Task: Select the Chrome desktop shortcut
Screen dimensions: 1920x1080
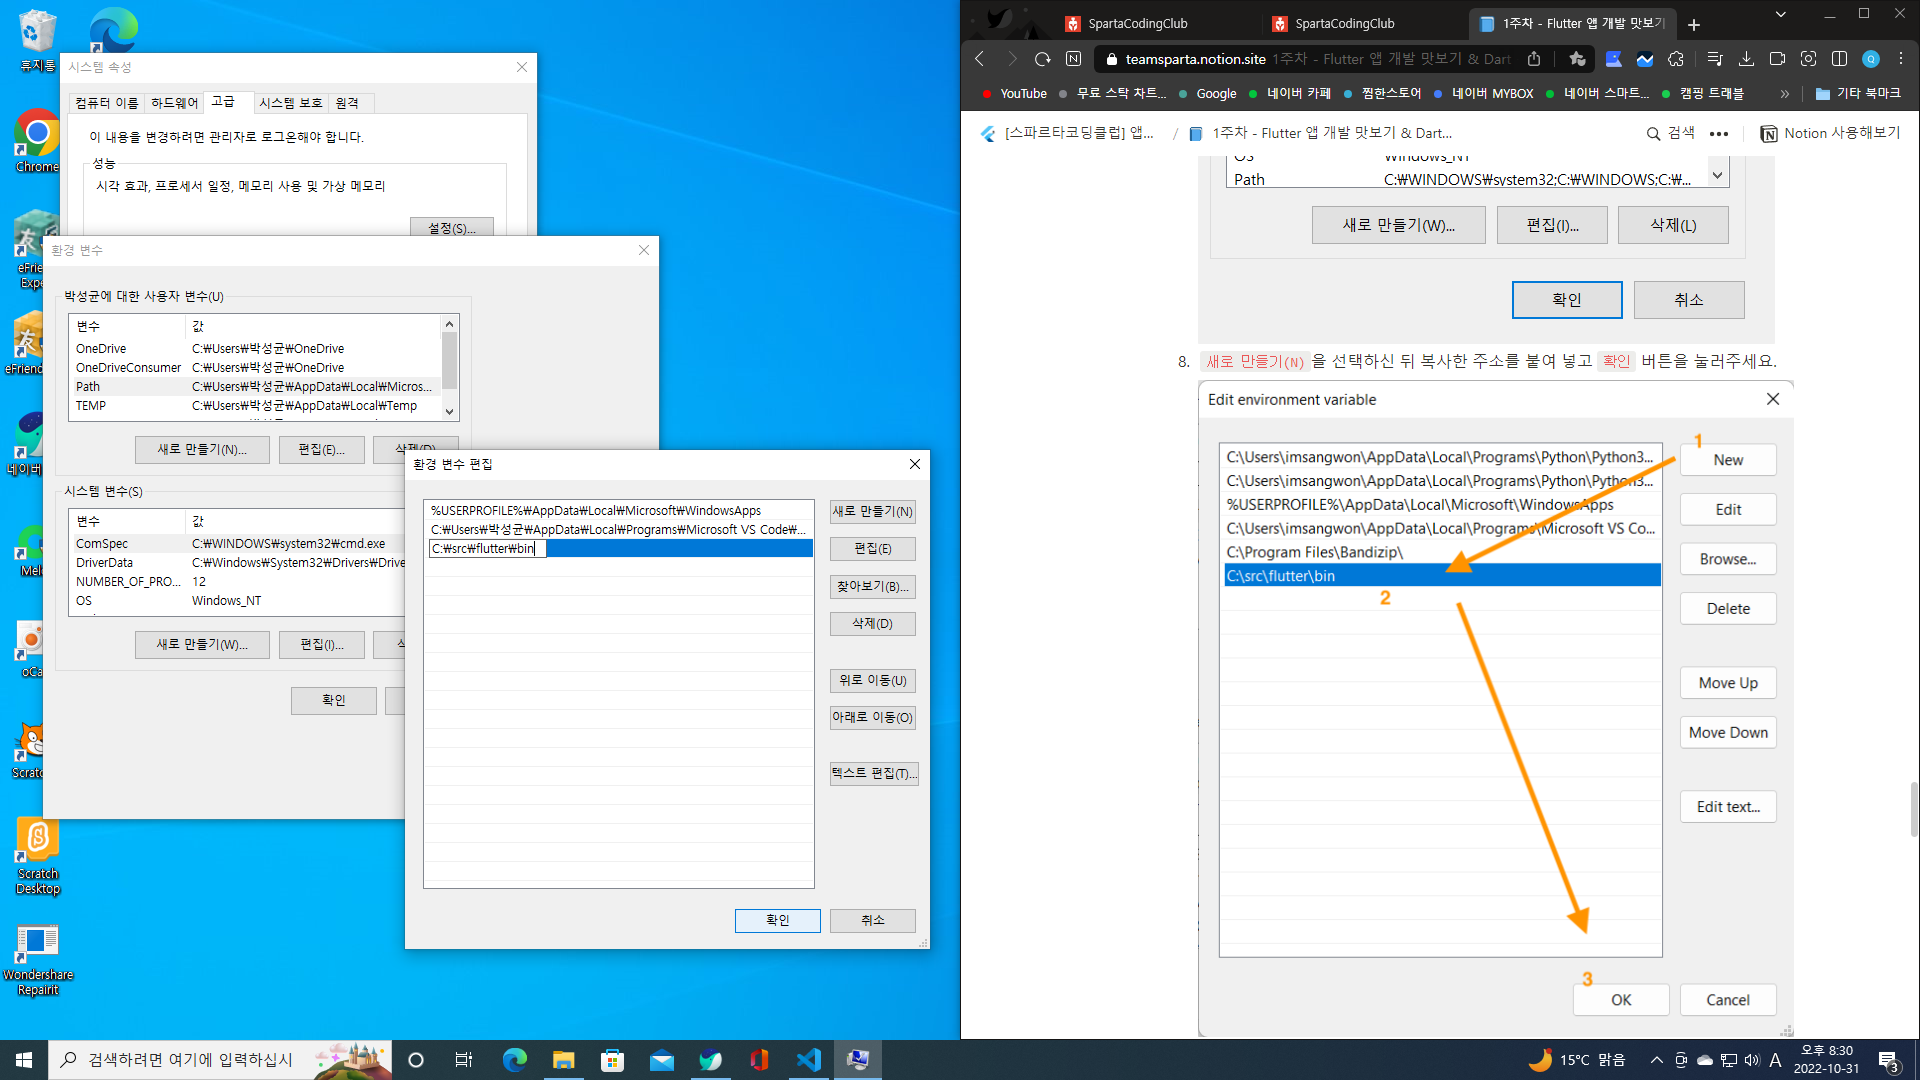Action: (x=38, y=141)
